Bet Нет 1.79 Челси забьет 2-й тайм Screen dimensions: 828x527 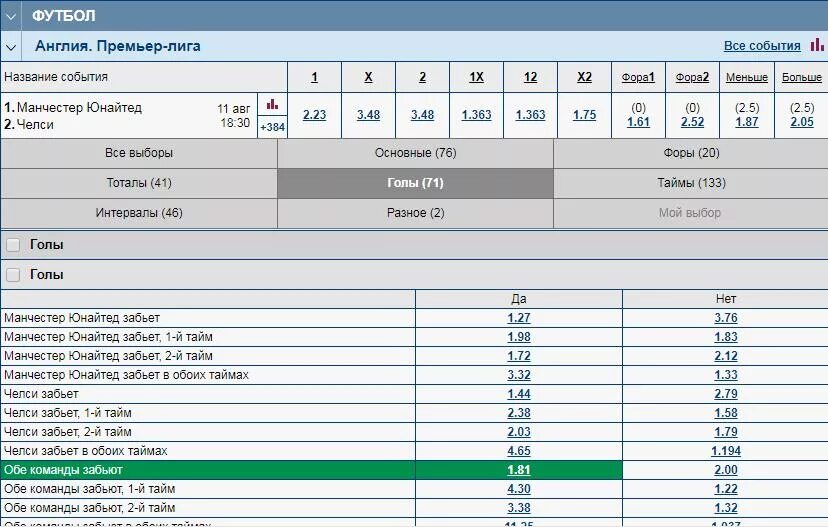[x=726, y=432]
